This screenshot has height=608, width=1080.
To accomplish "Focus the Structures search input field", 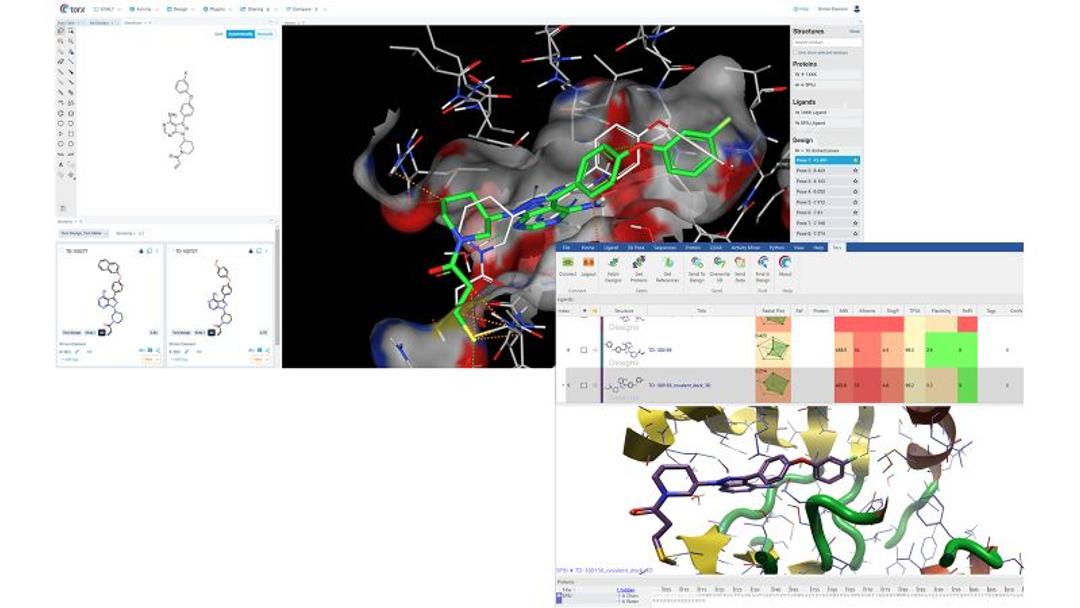I will coord(827,42).
